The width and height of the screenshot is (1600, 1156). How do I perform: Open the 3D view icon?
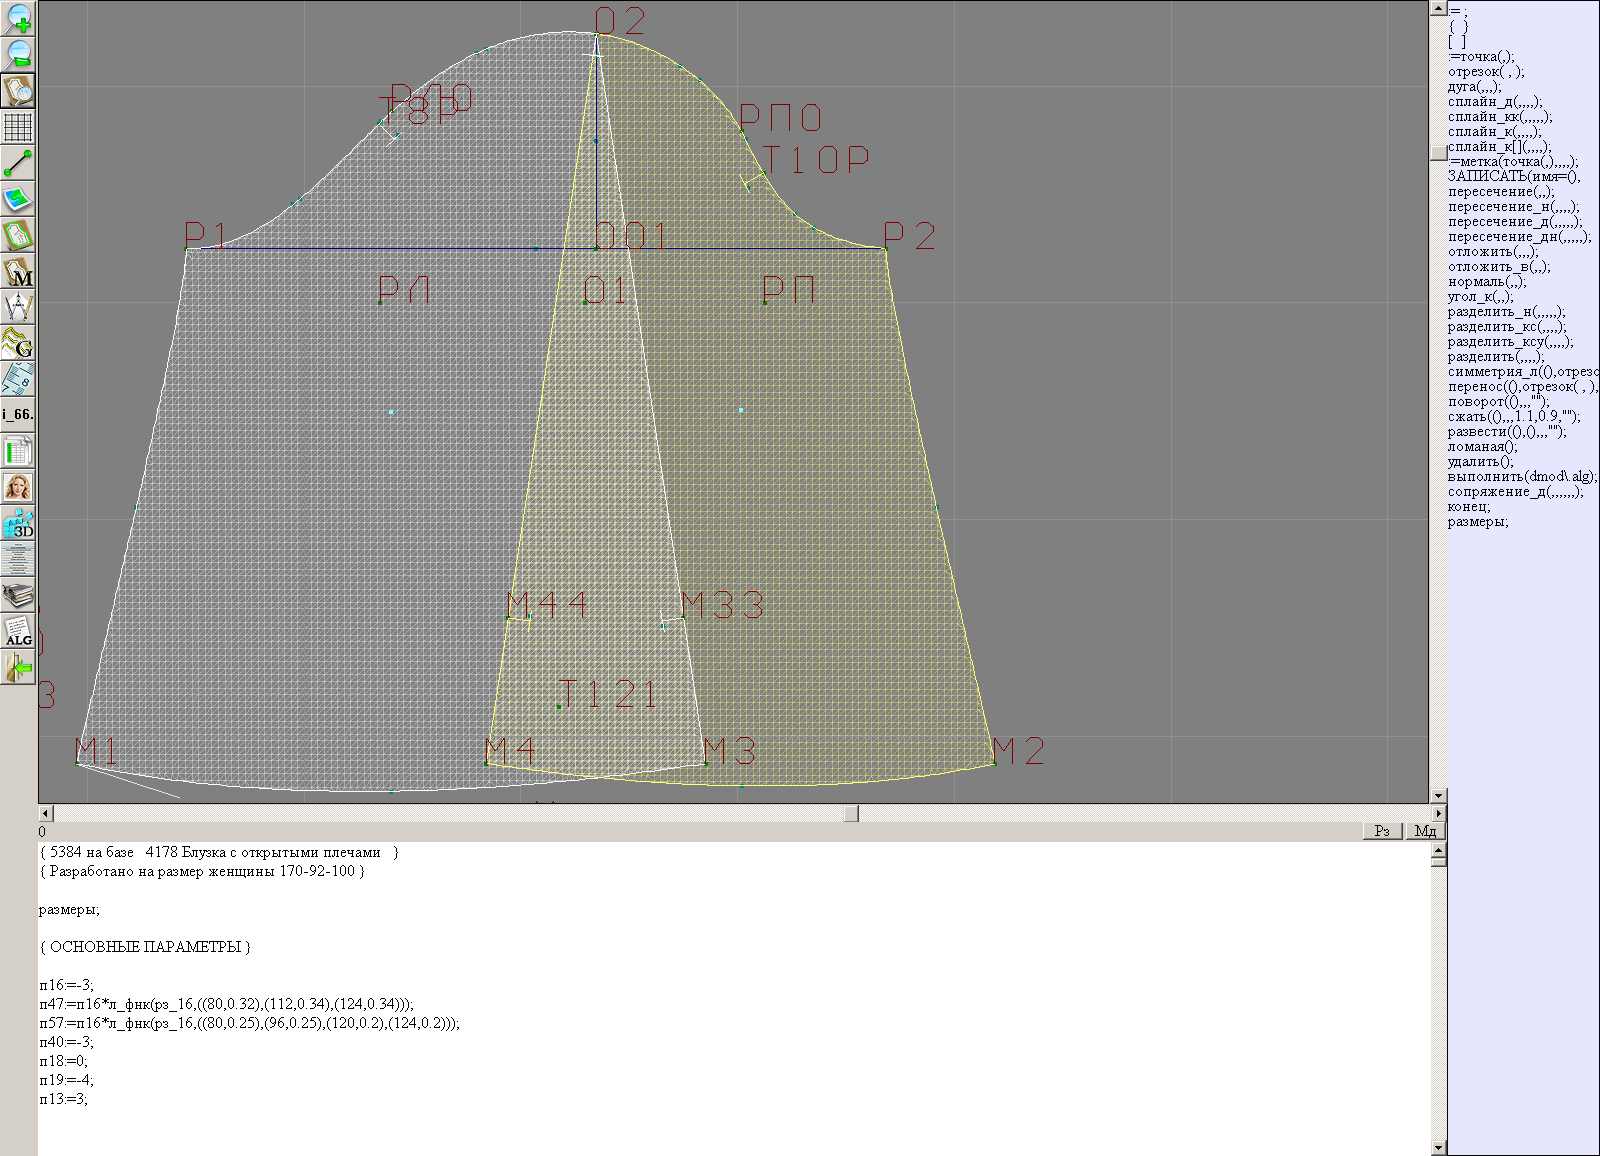click(18, 524)
